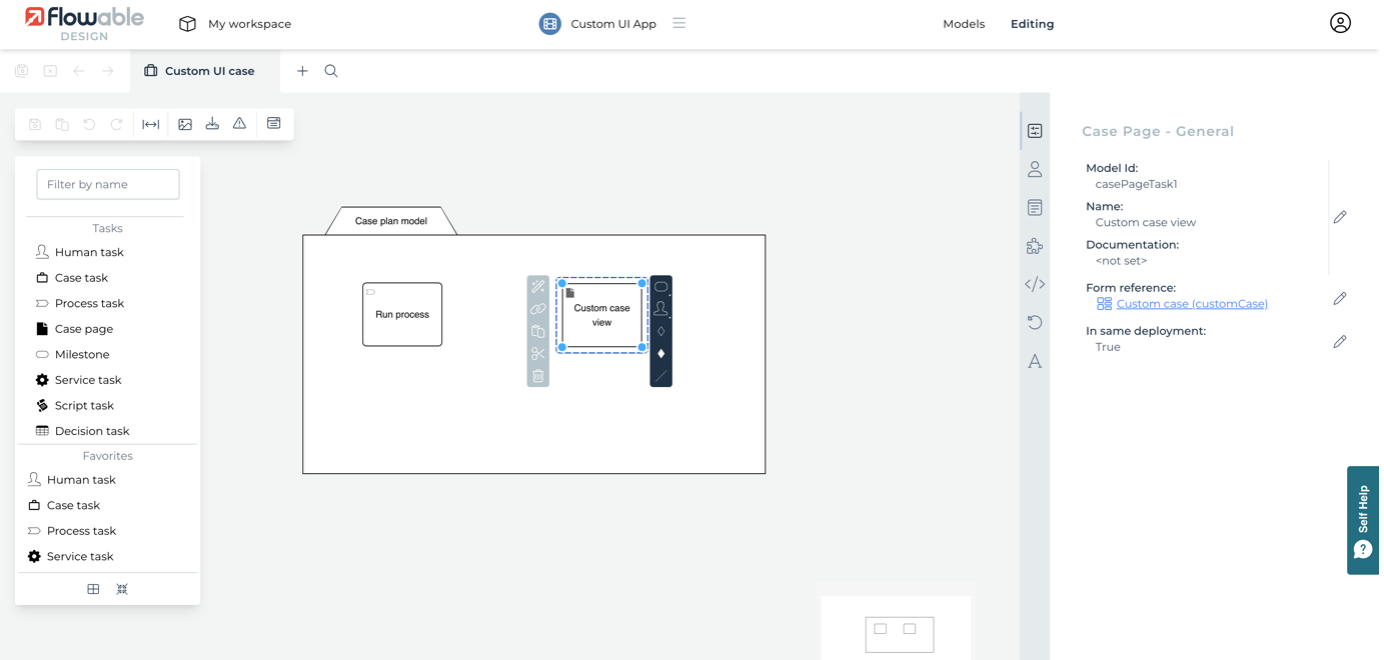Switch to the Models menu

963,24
